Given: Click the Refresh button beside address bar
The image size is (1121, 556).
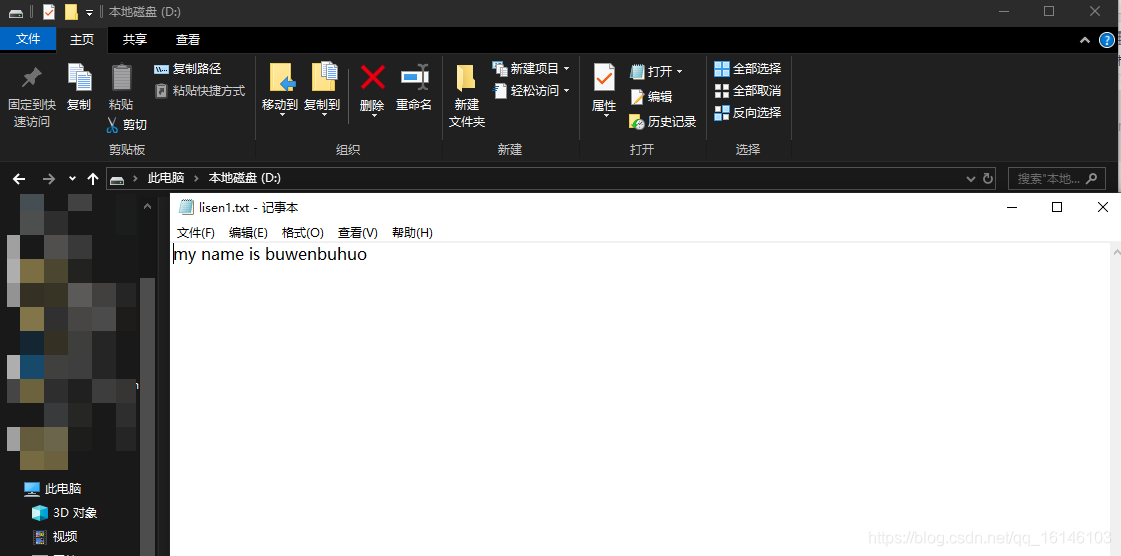Looking at the screenshot, I should (x=988, y=179).
